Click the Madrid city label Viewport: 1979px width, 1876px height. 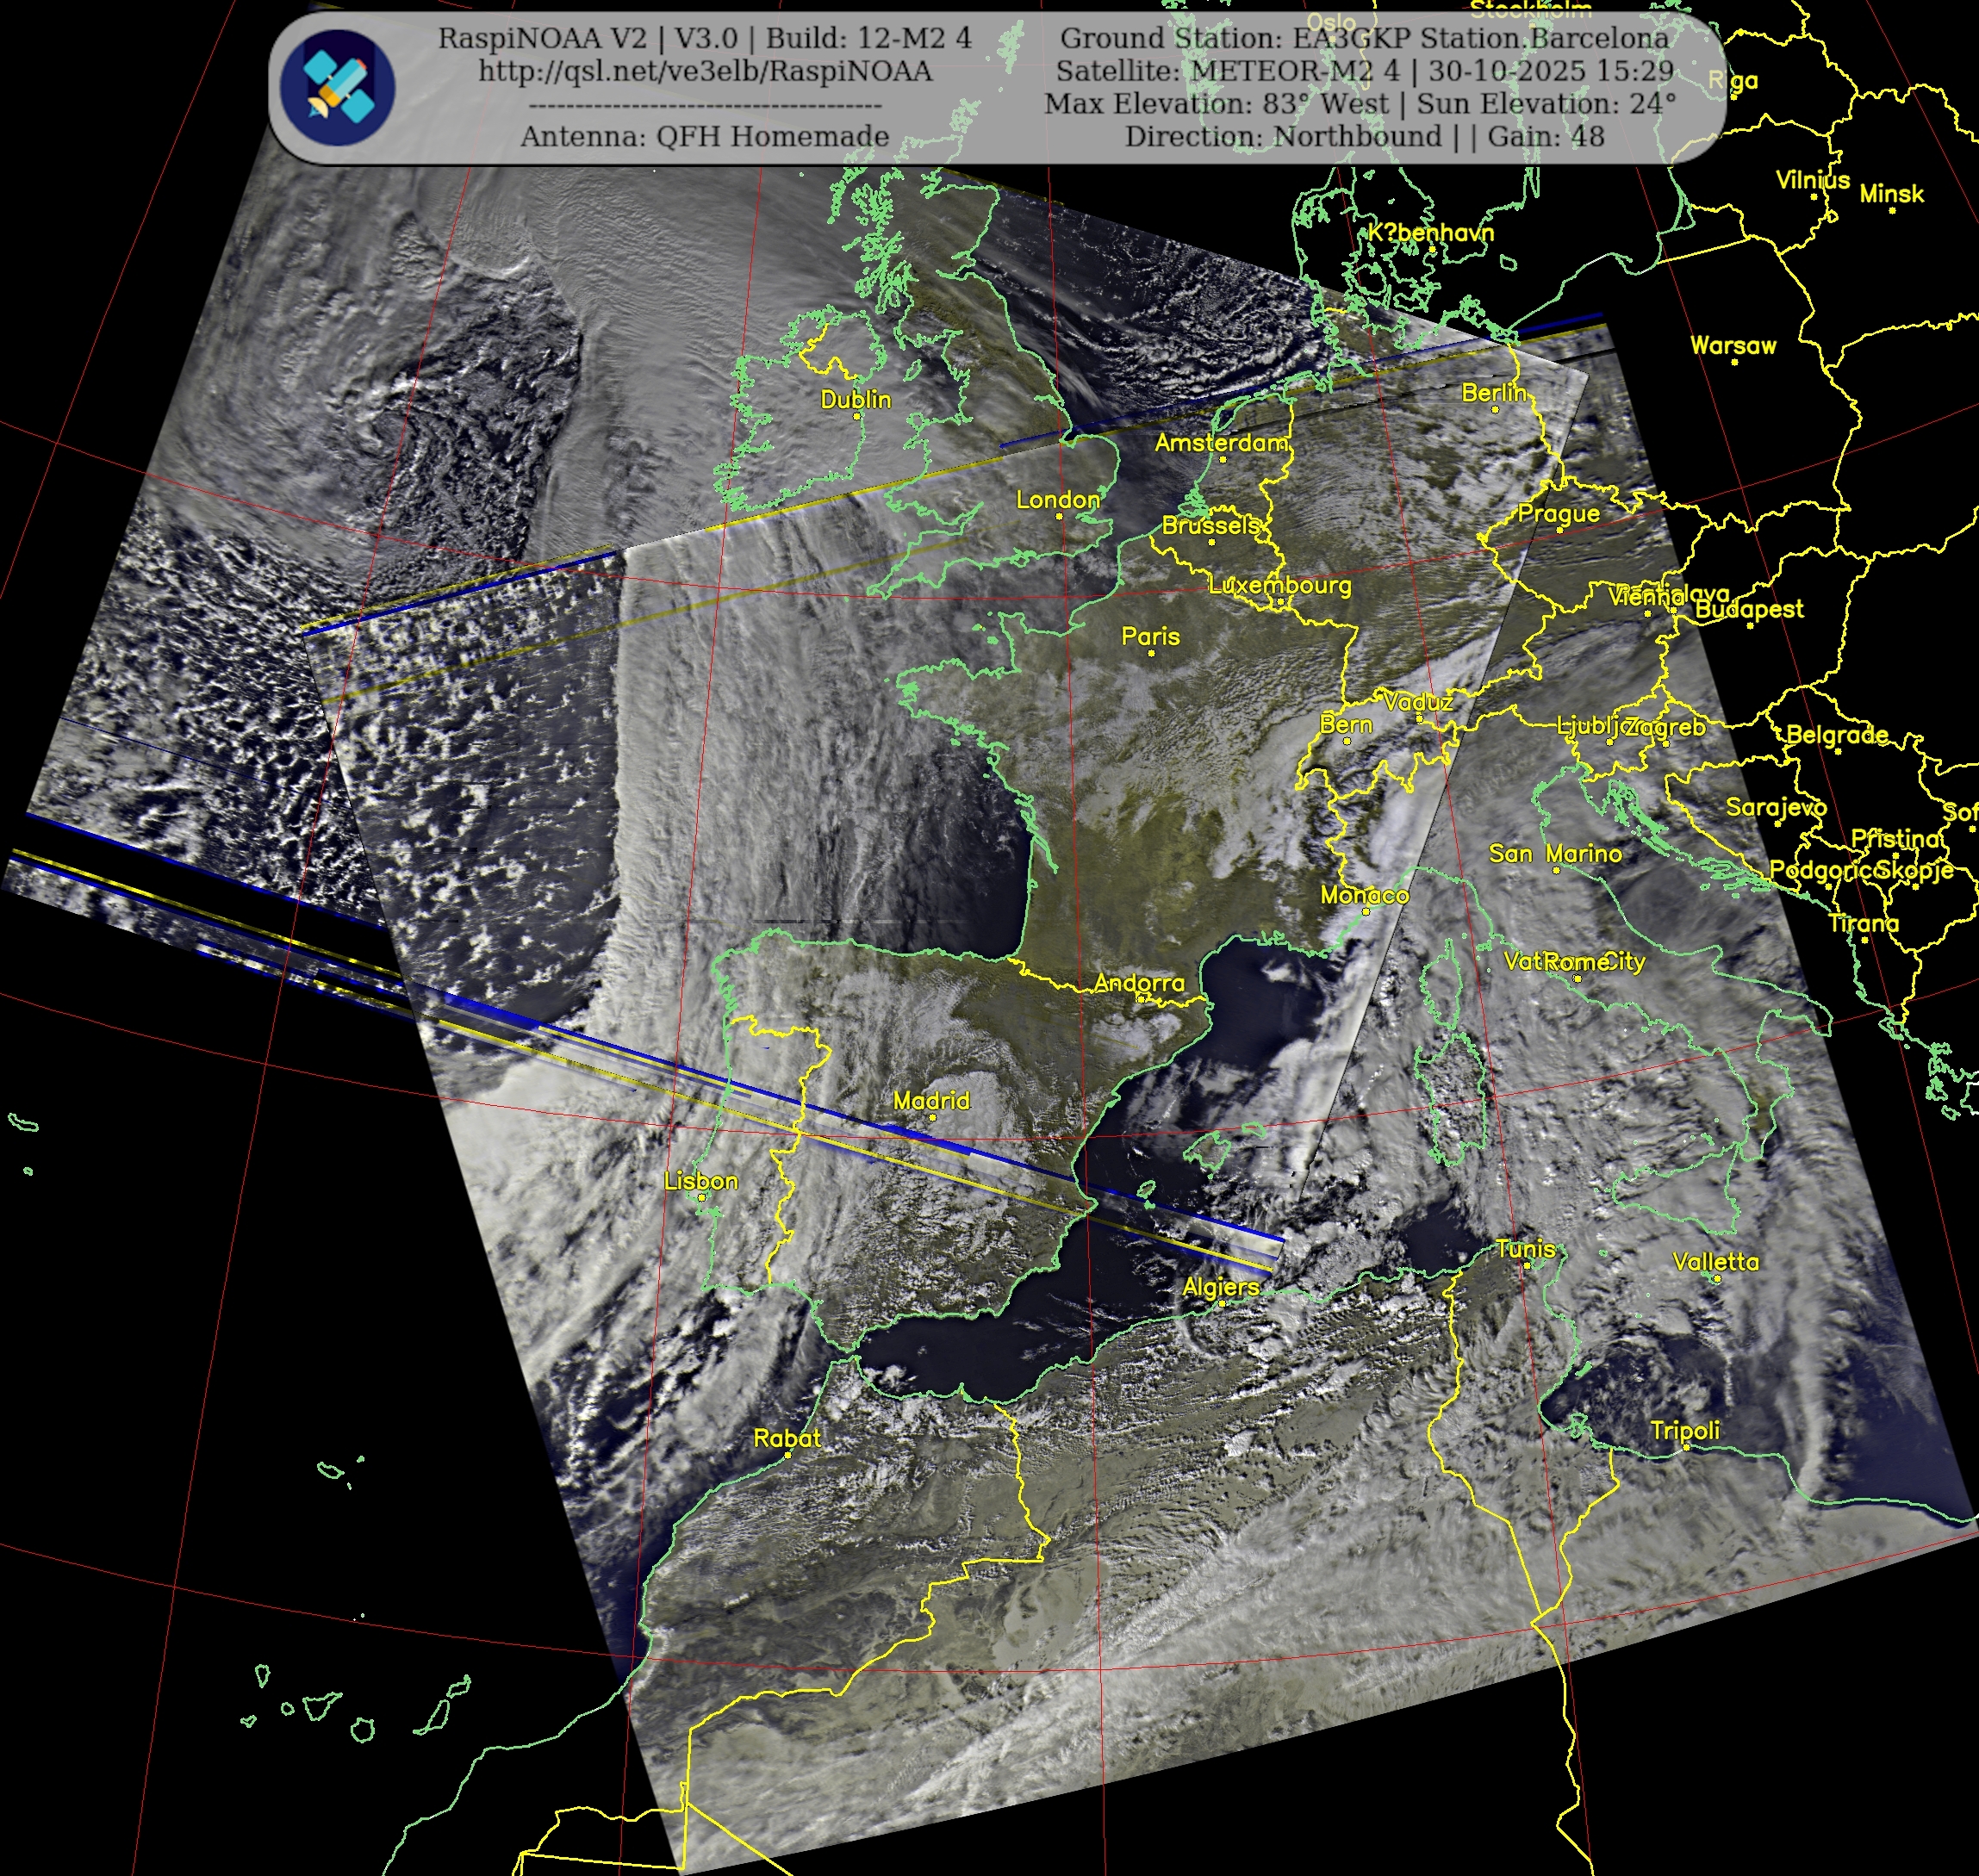pos(931,1100)
